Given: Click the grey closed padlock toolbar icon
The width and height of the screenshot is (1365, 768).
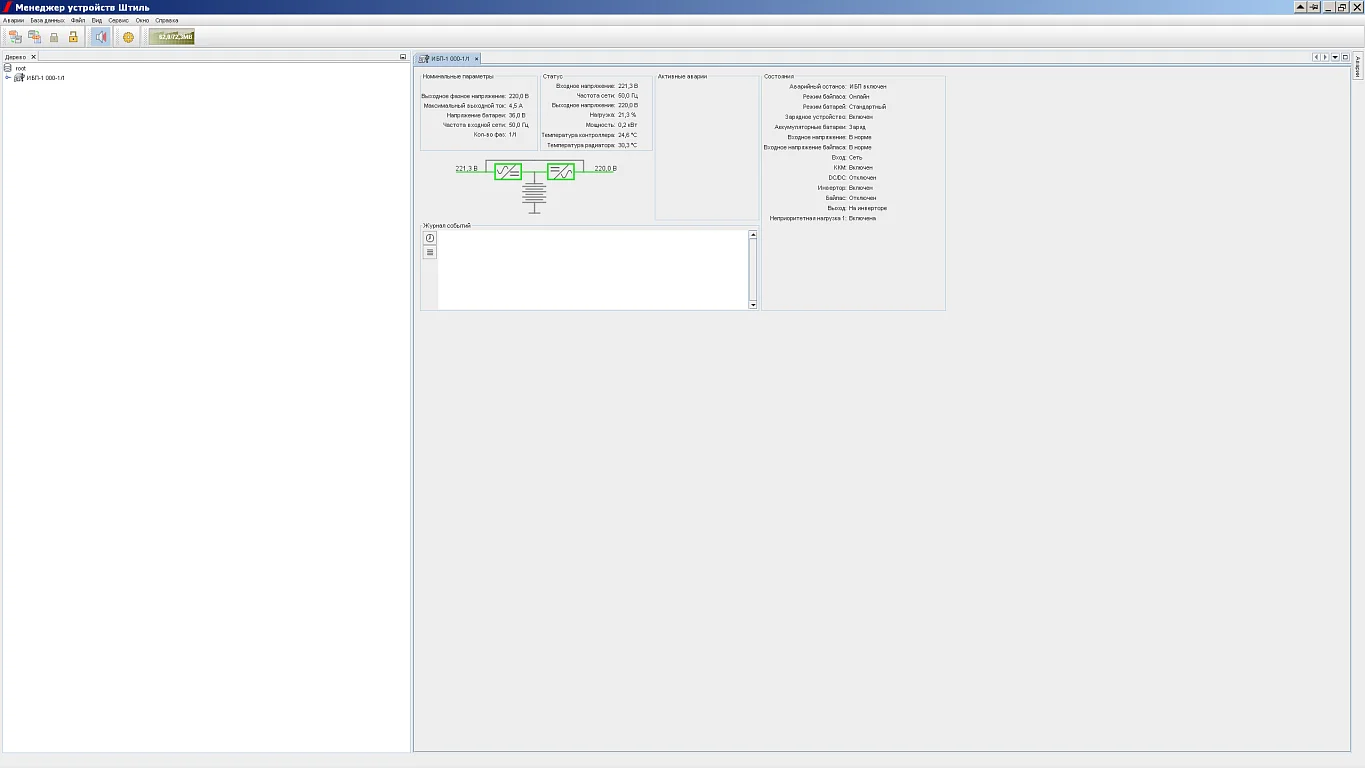Looking at the screenshot, I should [54, 37].
